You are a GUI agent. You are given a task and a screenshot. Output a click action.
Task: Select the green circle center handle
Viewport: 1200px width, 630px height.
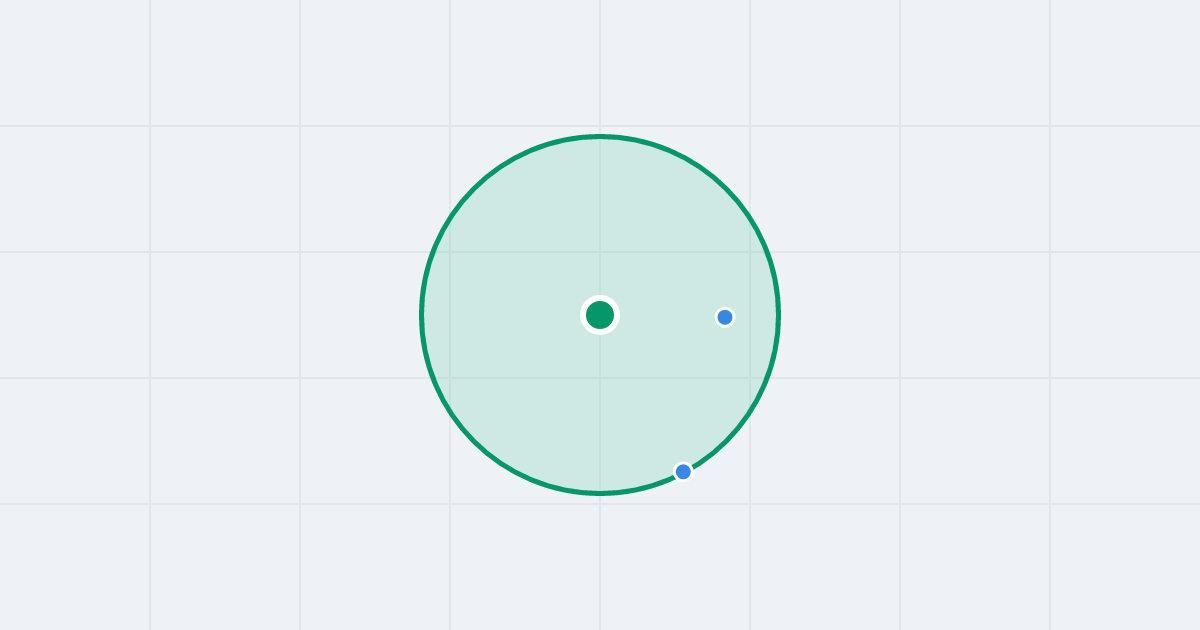(x=600, y=315)
